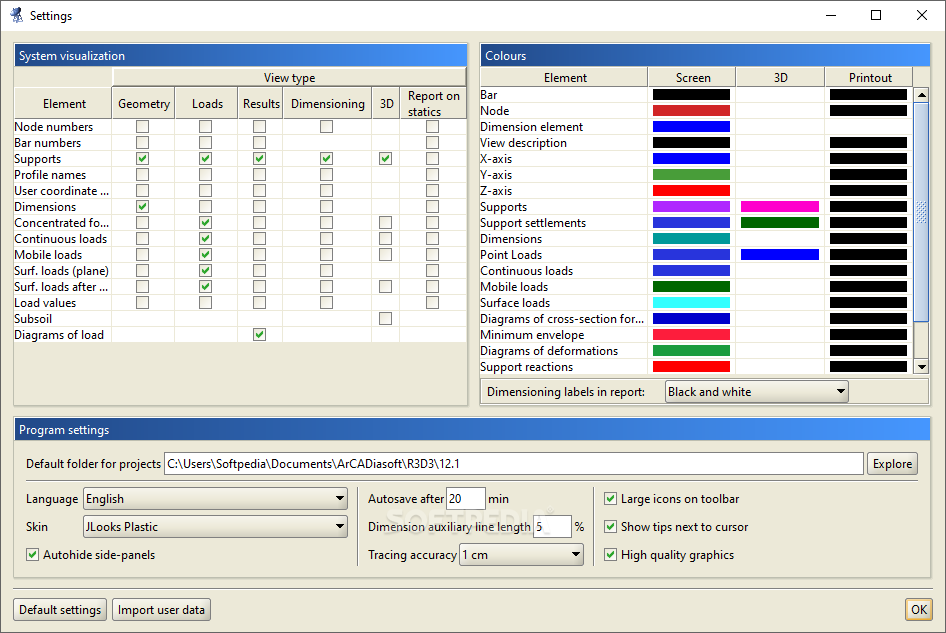
Task: Click Y-axis green screen colour swatch
Action: 691,174
